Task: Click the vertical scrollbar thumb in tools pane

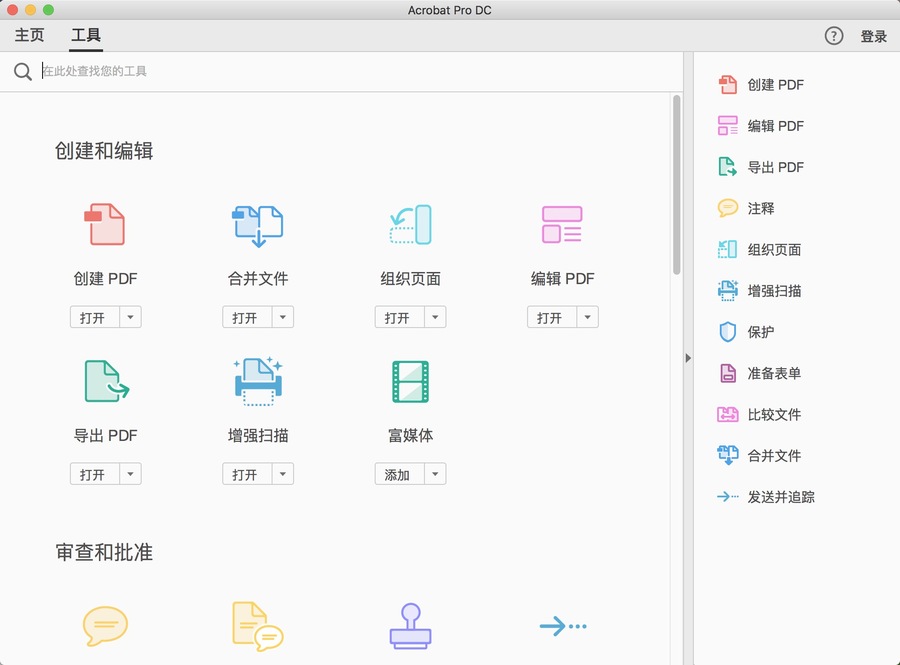Action: (x=677, y=185)
